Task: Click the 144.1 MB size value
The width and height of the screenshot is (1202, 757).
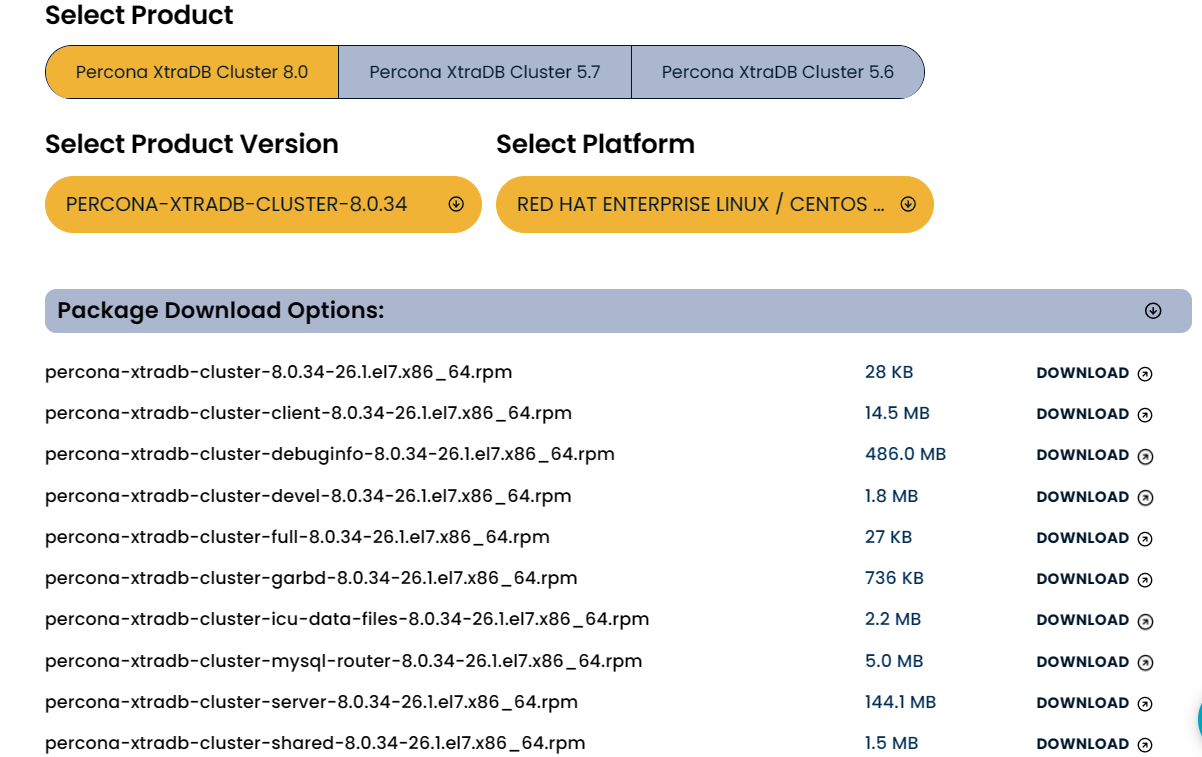Action: pos(900,702)
